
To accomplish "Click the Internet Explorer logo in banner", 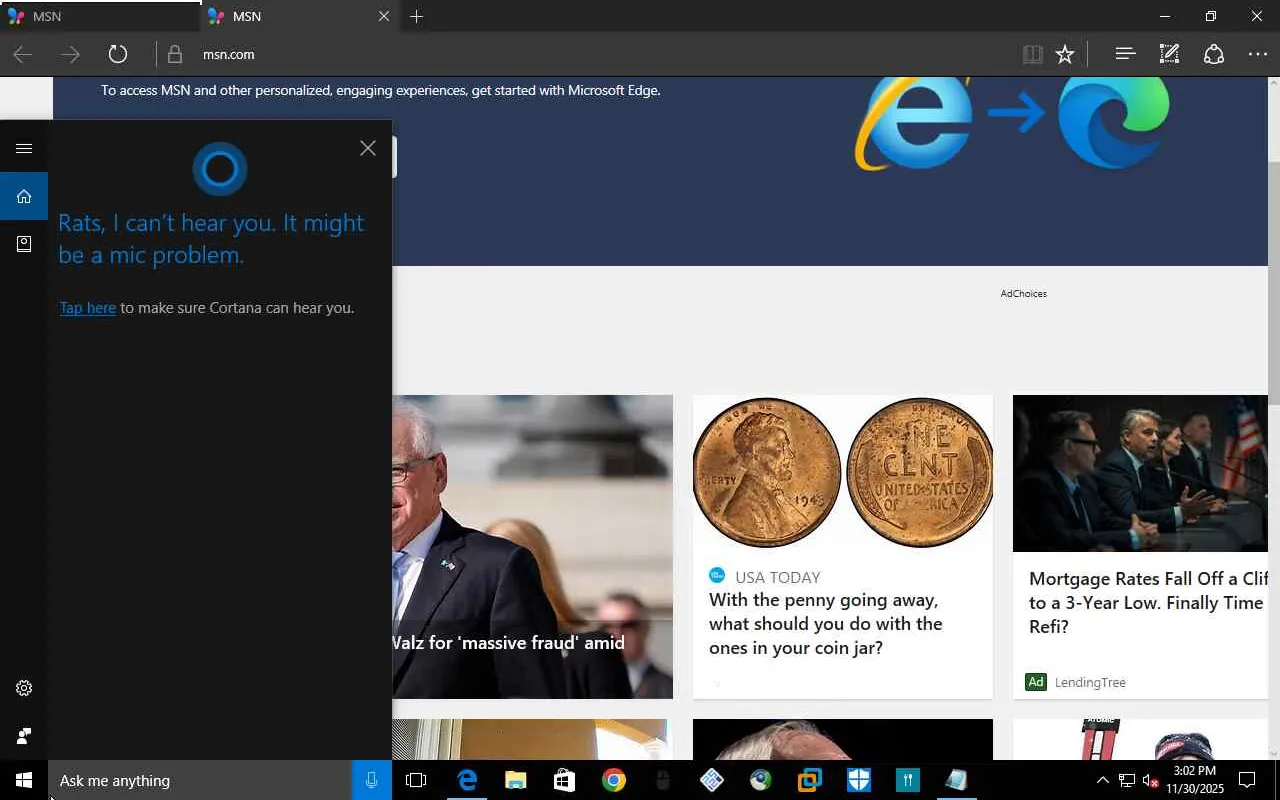I will pos(912,122).
